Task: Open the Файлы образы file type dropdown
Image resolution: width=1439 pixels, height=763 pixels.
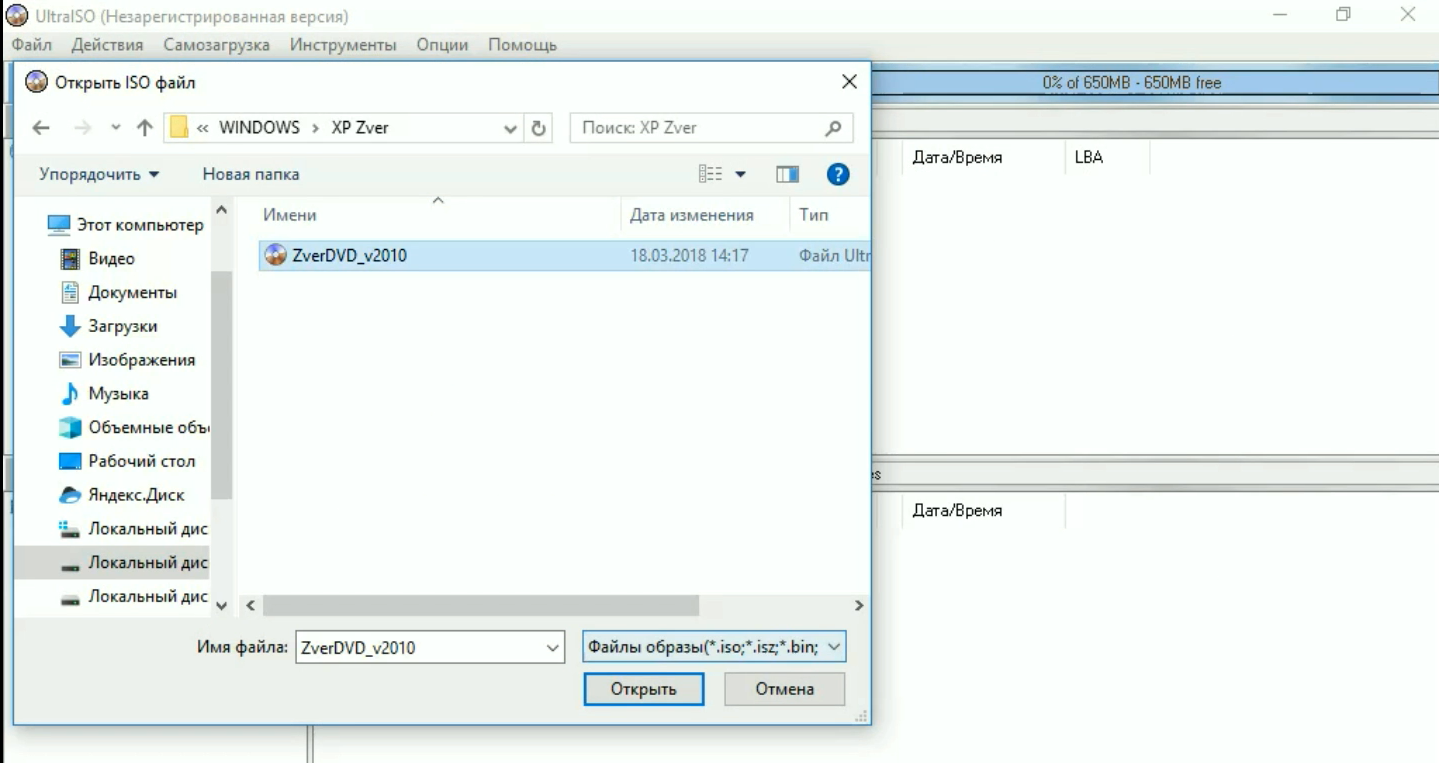Action: [715, 647]
